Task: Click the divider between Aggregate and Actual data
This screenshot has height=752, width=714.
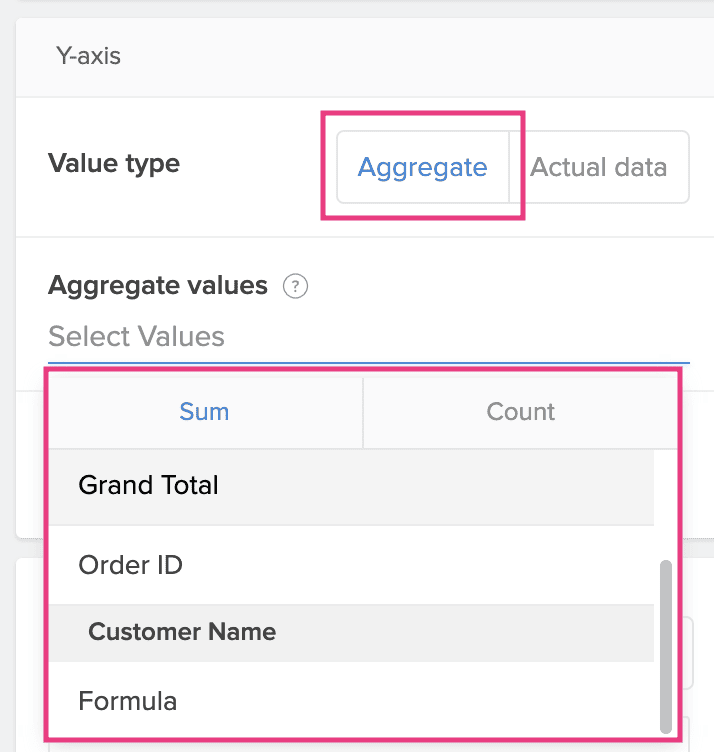Action: coord(509,167)
